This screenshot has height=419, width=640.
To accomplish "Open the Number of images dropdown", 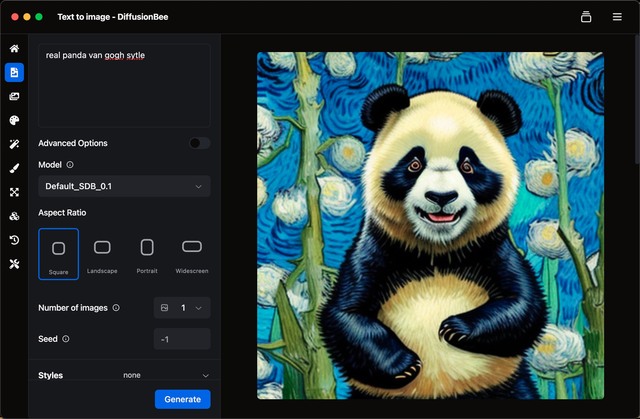I will (x=182, y=308).
